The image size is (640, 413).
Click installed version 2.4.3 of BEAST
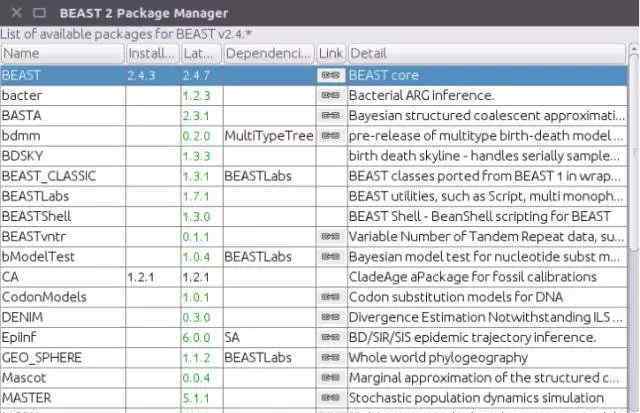pyautogui.click(x=141, y=75)
